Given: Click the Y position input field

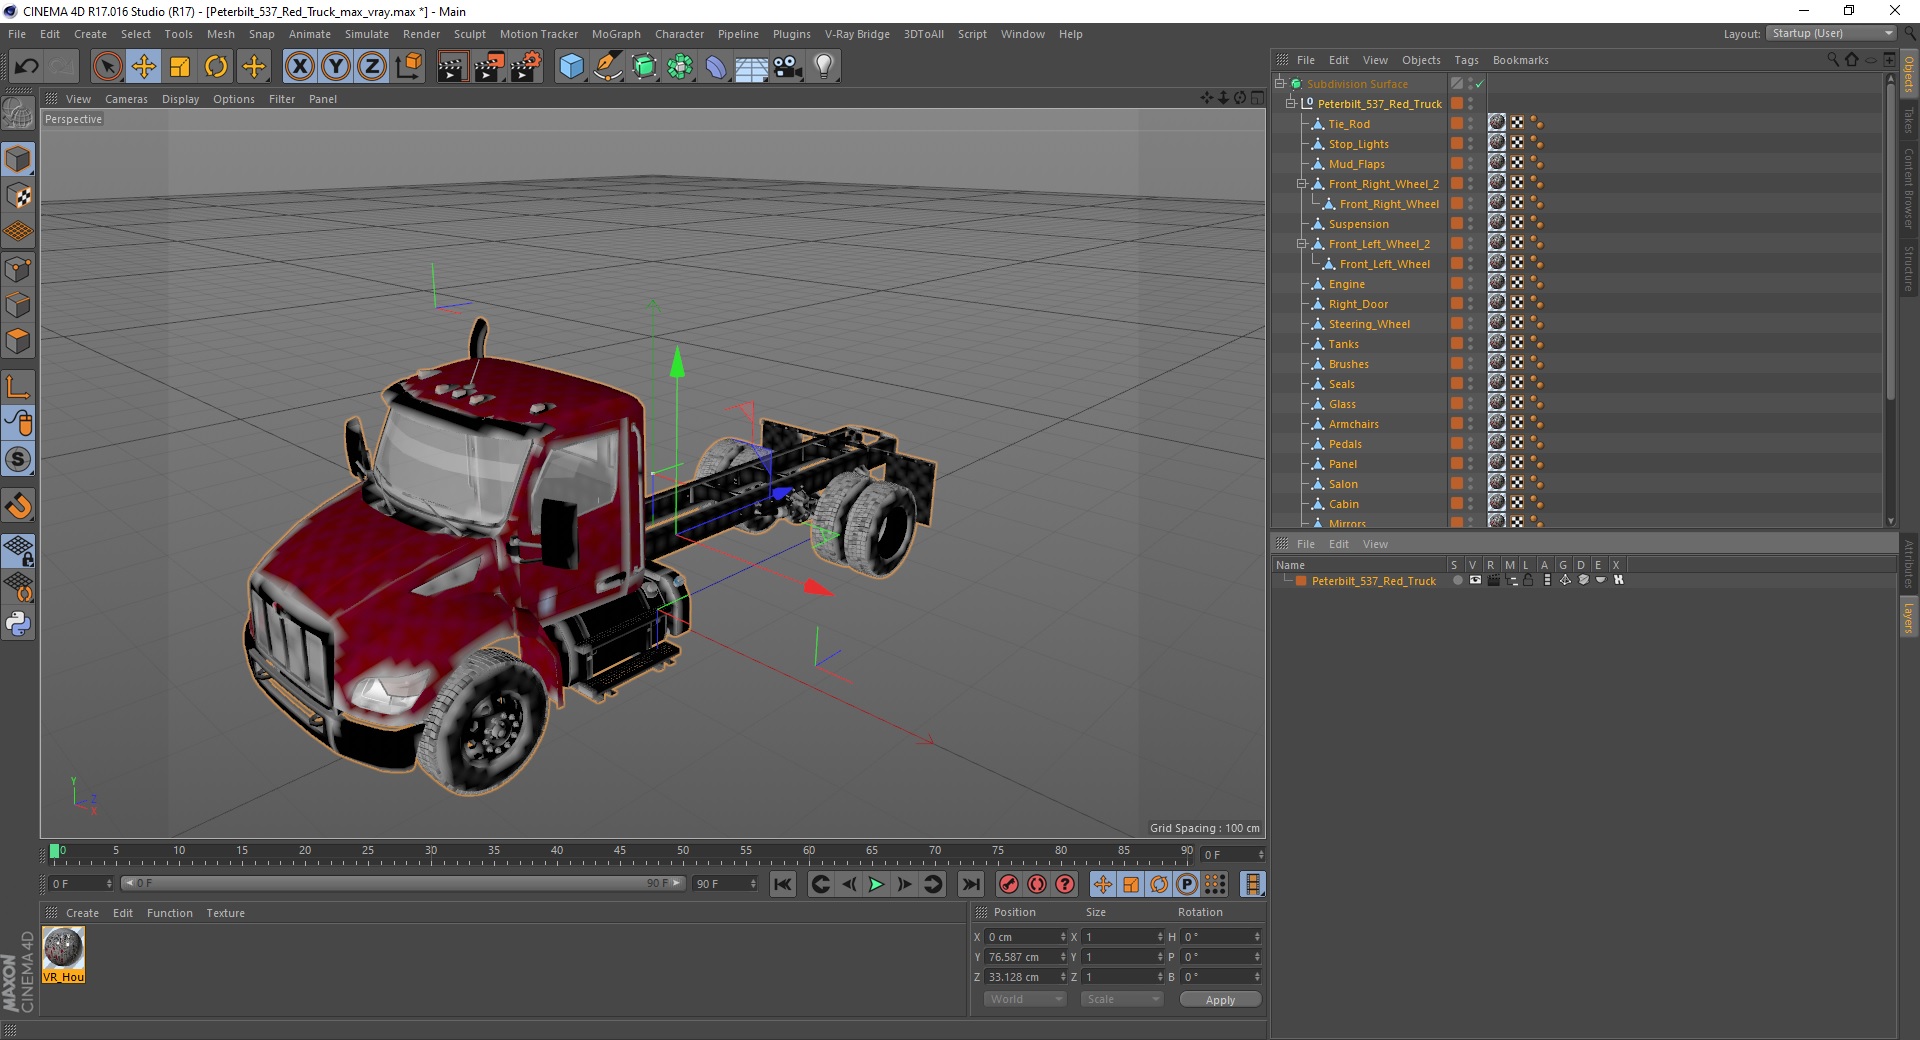Looking at the screenshot, I should (x=1025, y=957).
